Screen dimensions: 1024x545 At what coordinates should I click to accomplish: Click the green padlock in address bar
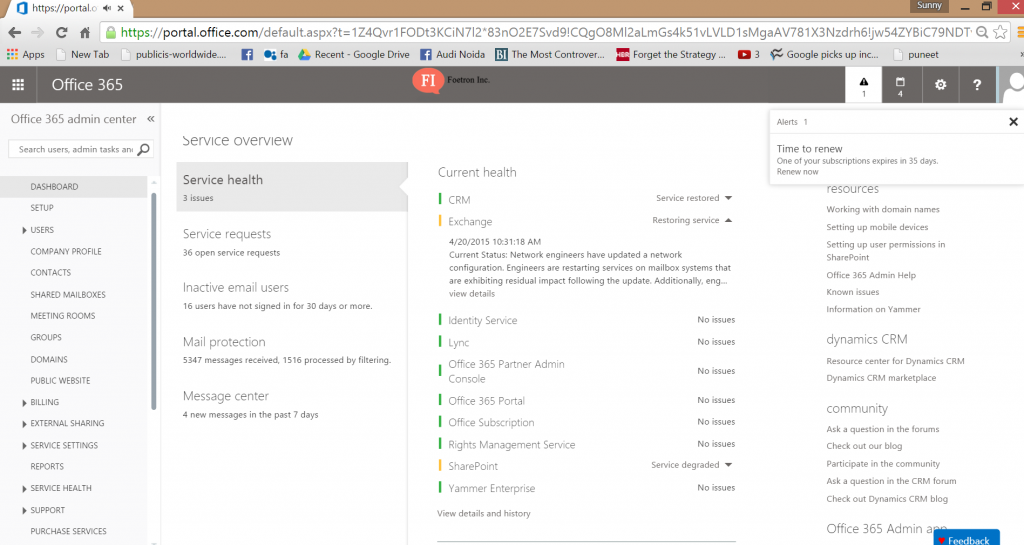(111, 33)
